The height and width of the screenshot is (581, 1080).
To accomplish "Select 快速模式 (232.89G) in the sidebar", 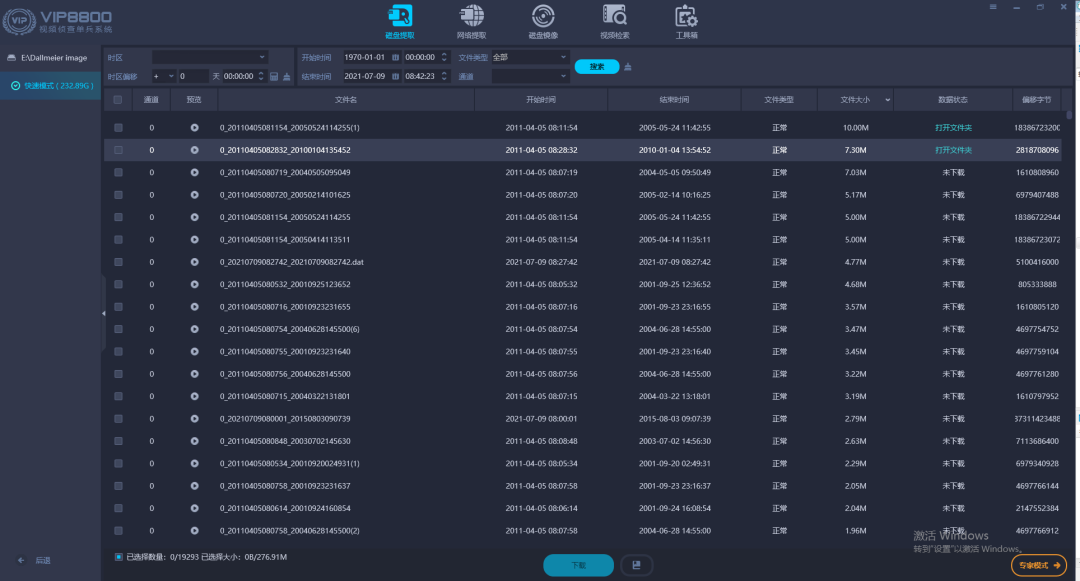I will (x=52, y=86).
